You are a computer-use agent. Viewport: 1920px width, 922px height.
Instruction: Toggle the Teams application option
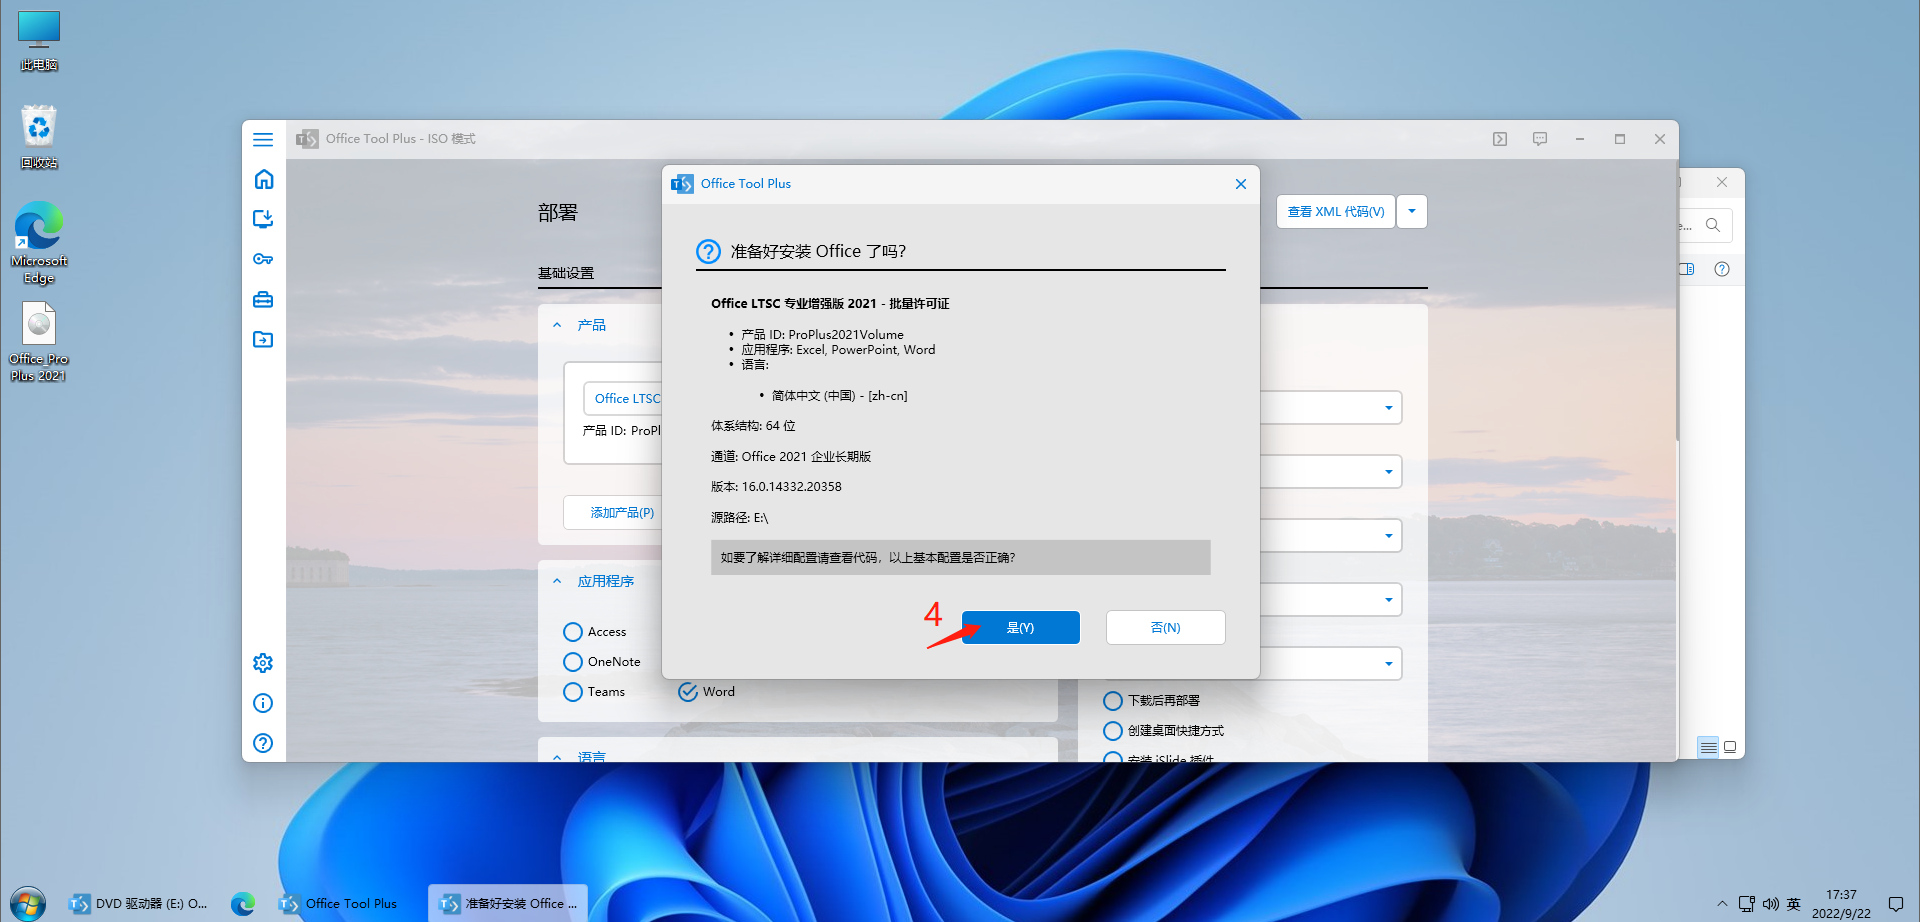(594, 692)
